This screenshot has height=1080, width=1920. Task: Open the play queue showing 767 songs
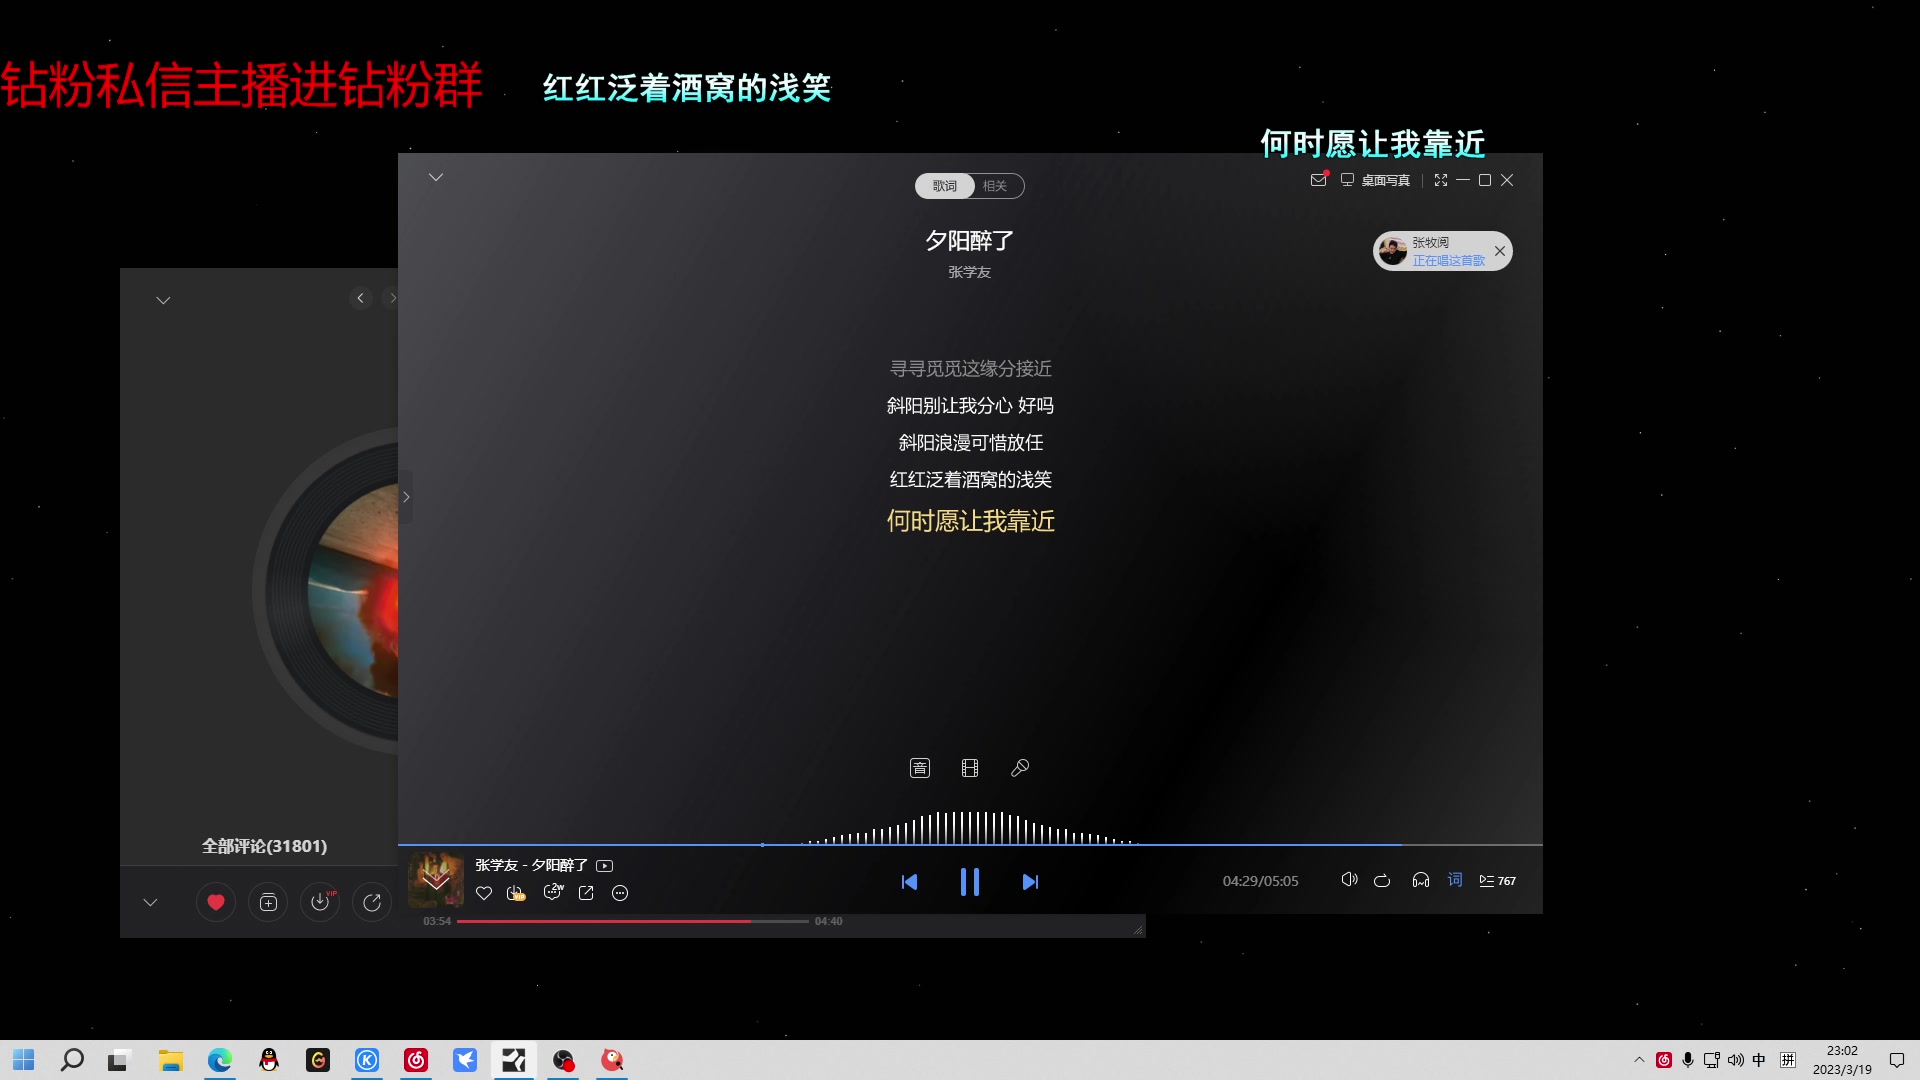[x=1497, y=881]
